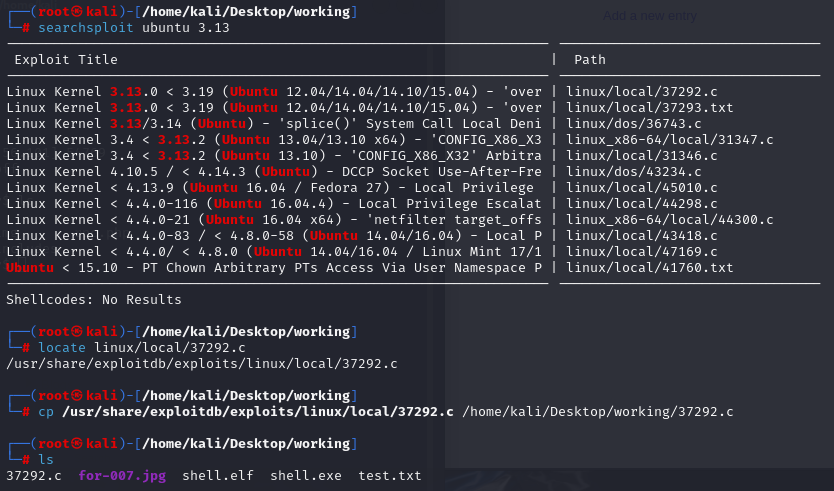Click path linux_x86-64/local/31347.c
The height and width of the screenshot is (491, 834).
[x=670, y=139]
